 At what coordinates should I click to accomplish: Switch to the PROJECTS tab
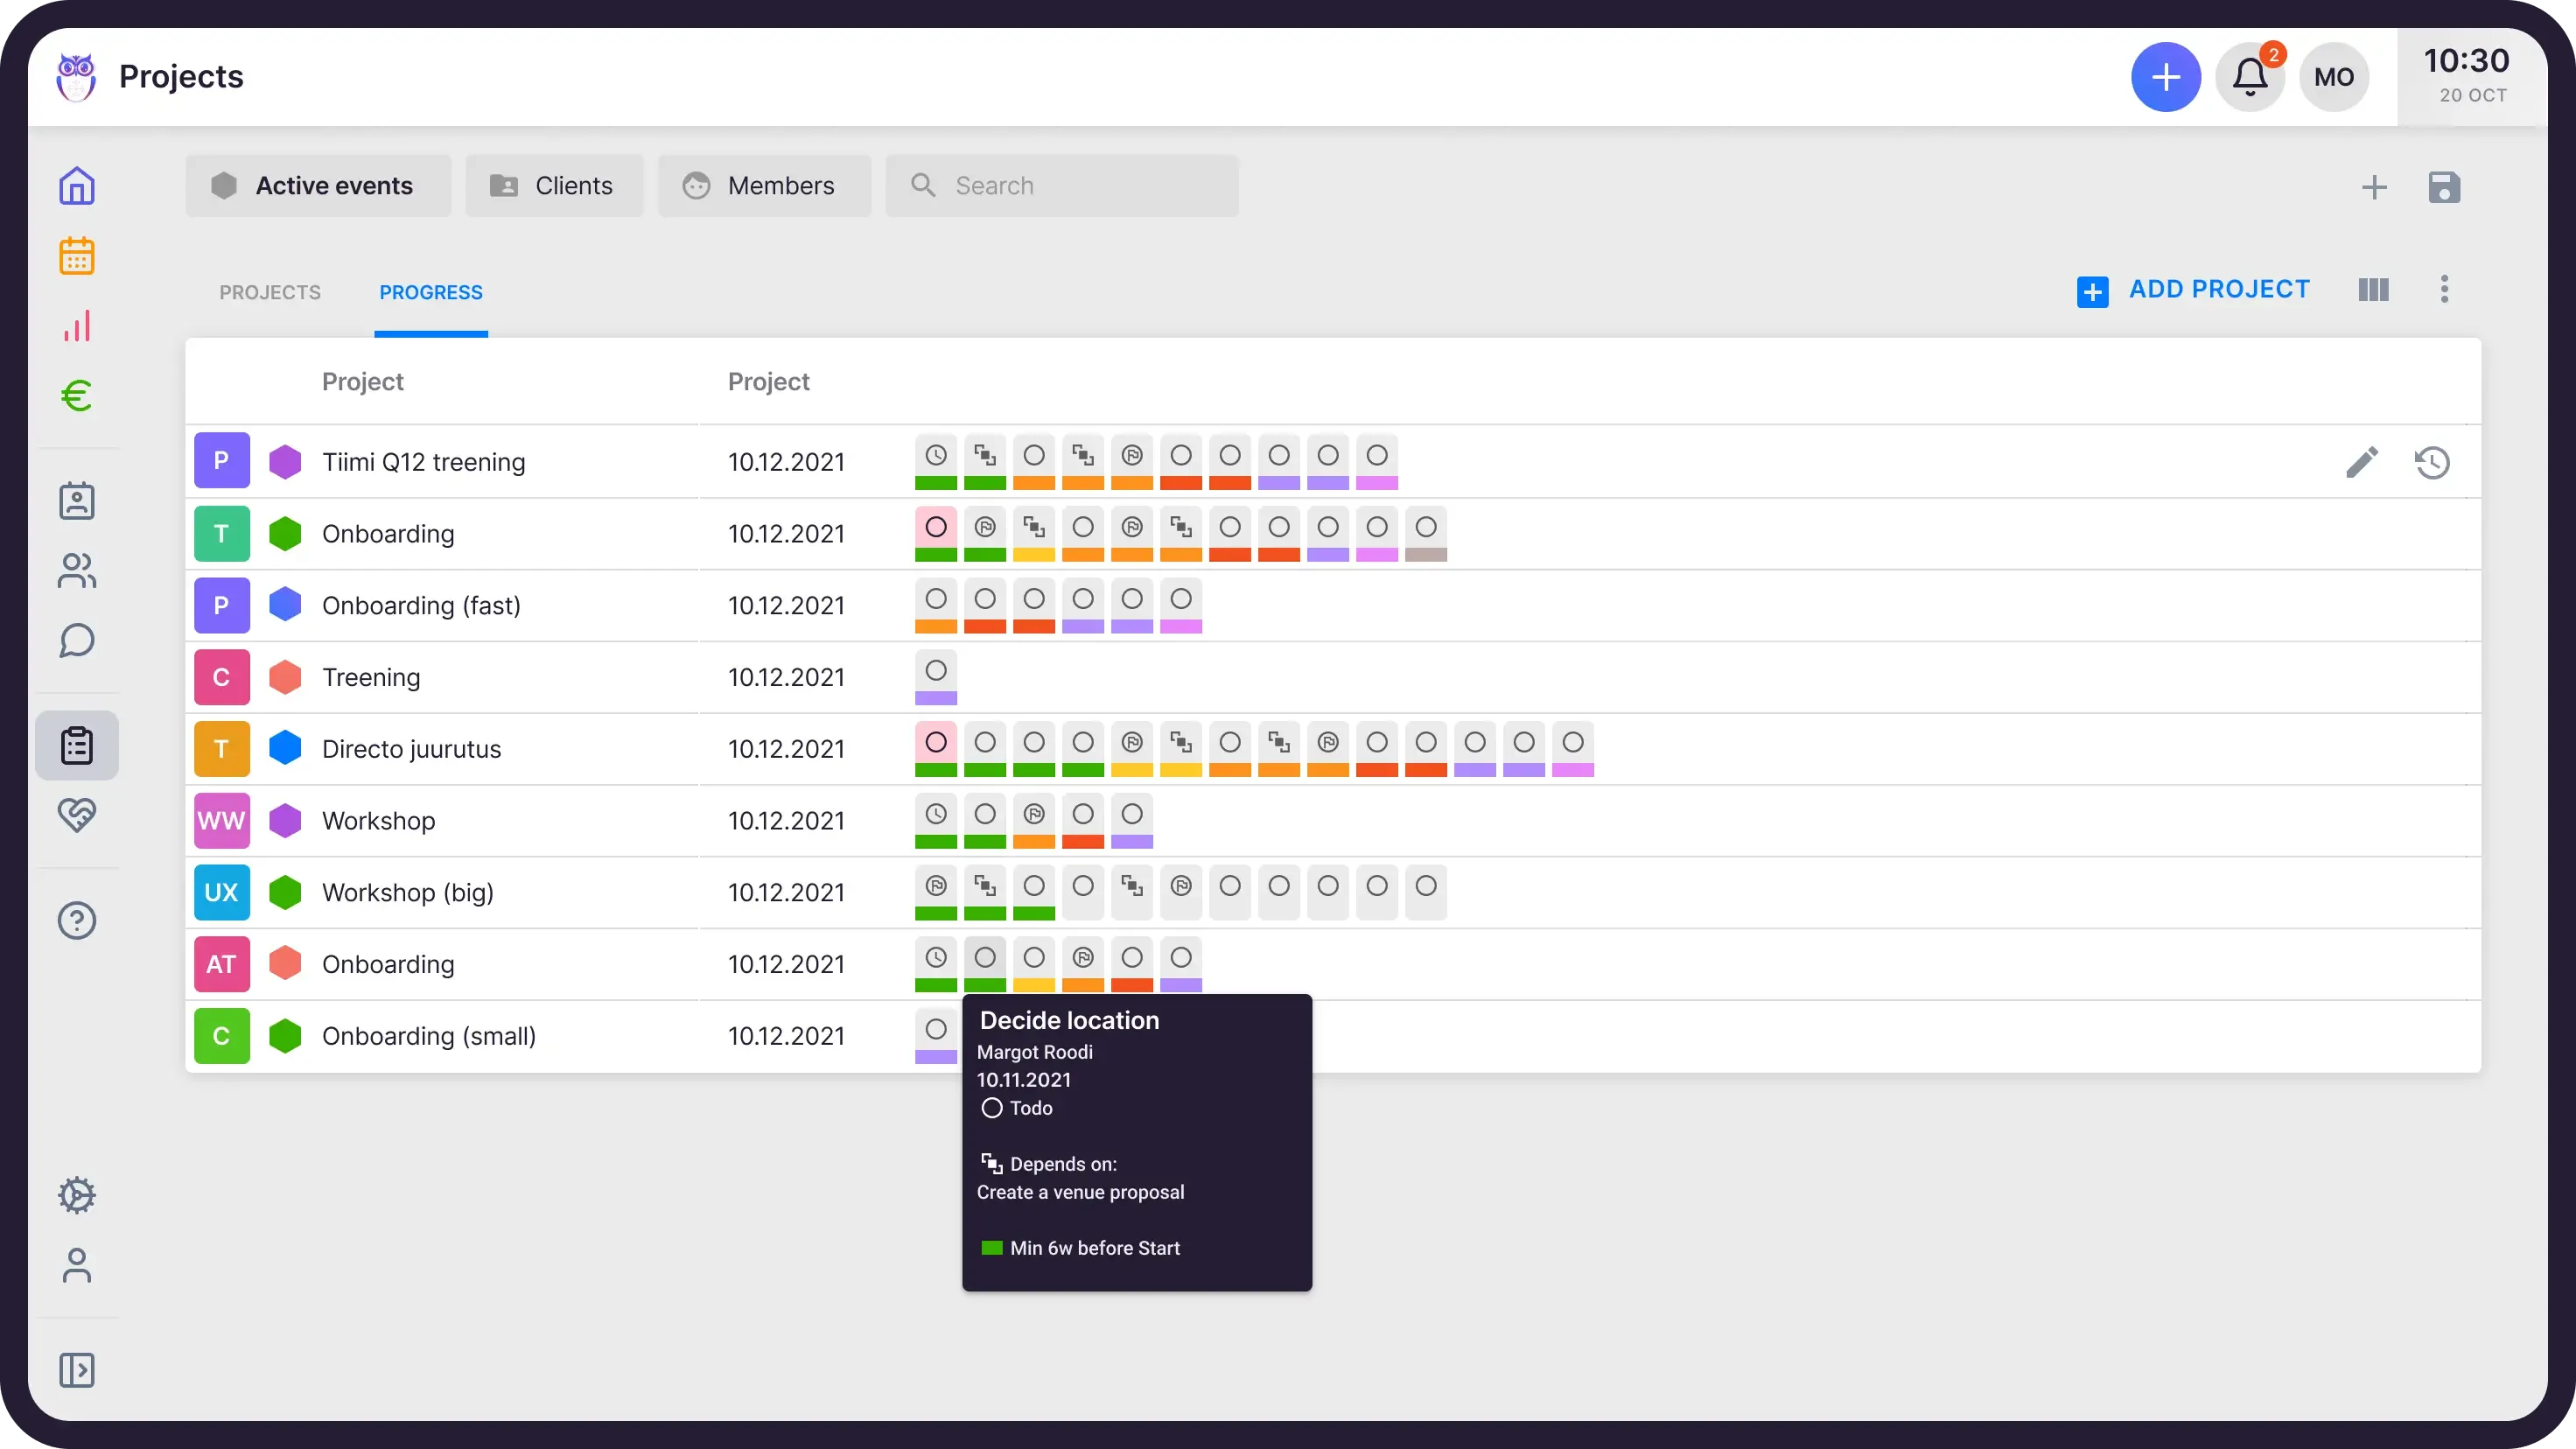point(270,293)
